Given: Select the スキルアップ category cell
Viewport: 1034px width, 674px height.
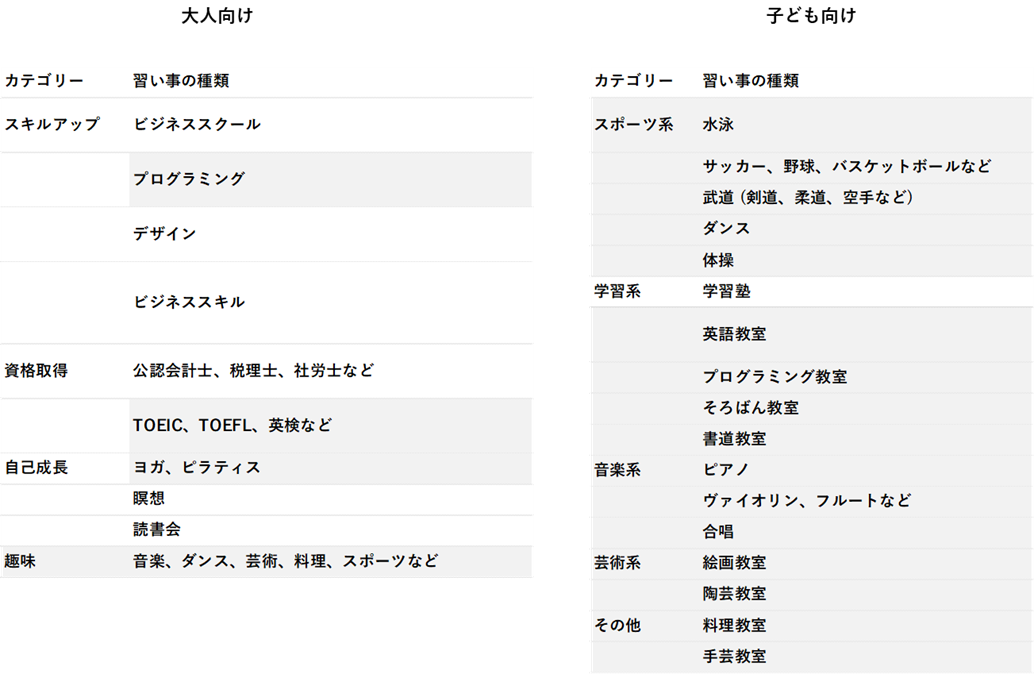Looking at the screenshot, I should 53,125.
